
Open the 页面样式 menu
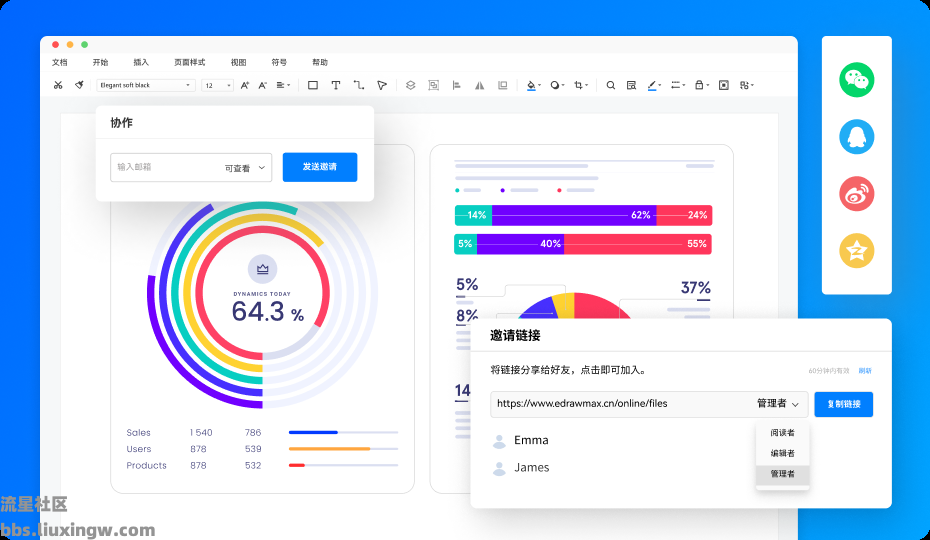pos(189,62)
